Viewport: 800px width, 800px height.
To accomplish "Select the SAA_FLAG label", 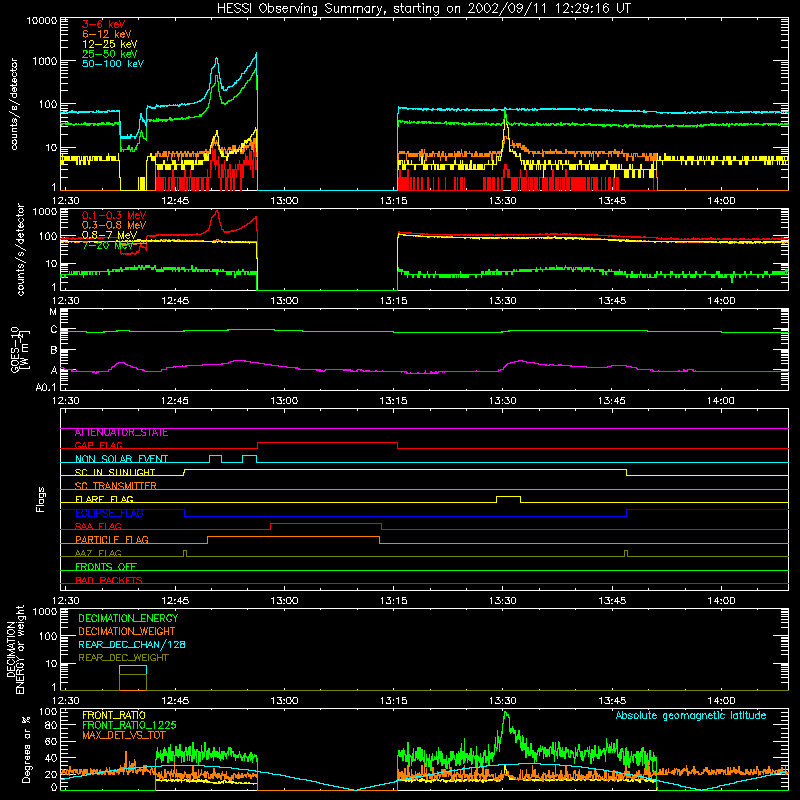I will 98,526.
